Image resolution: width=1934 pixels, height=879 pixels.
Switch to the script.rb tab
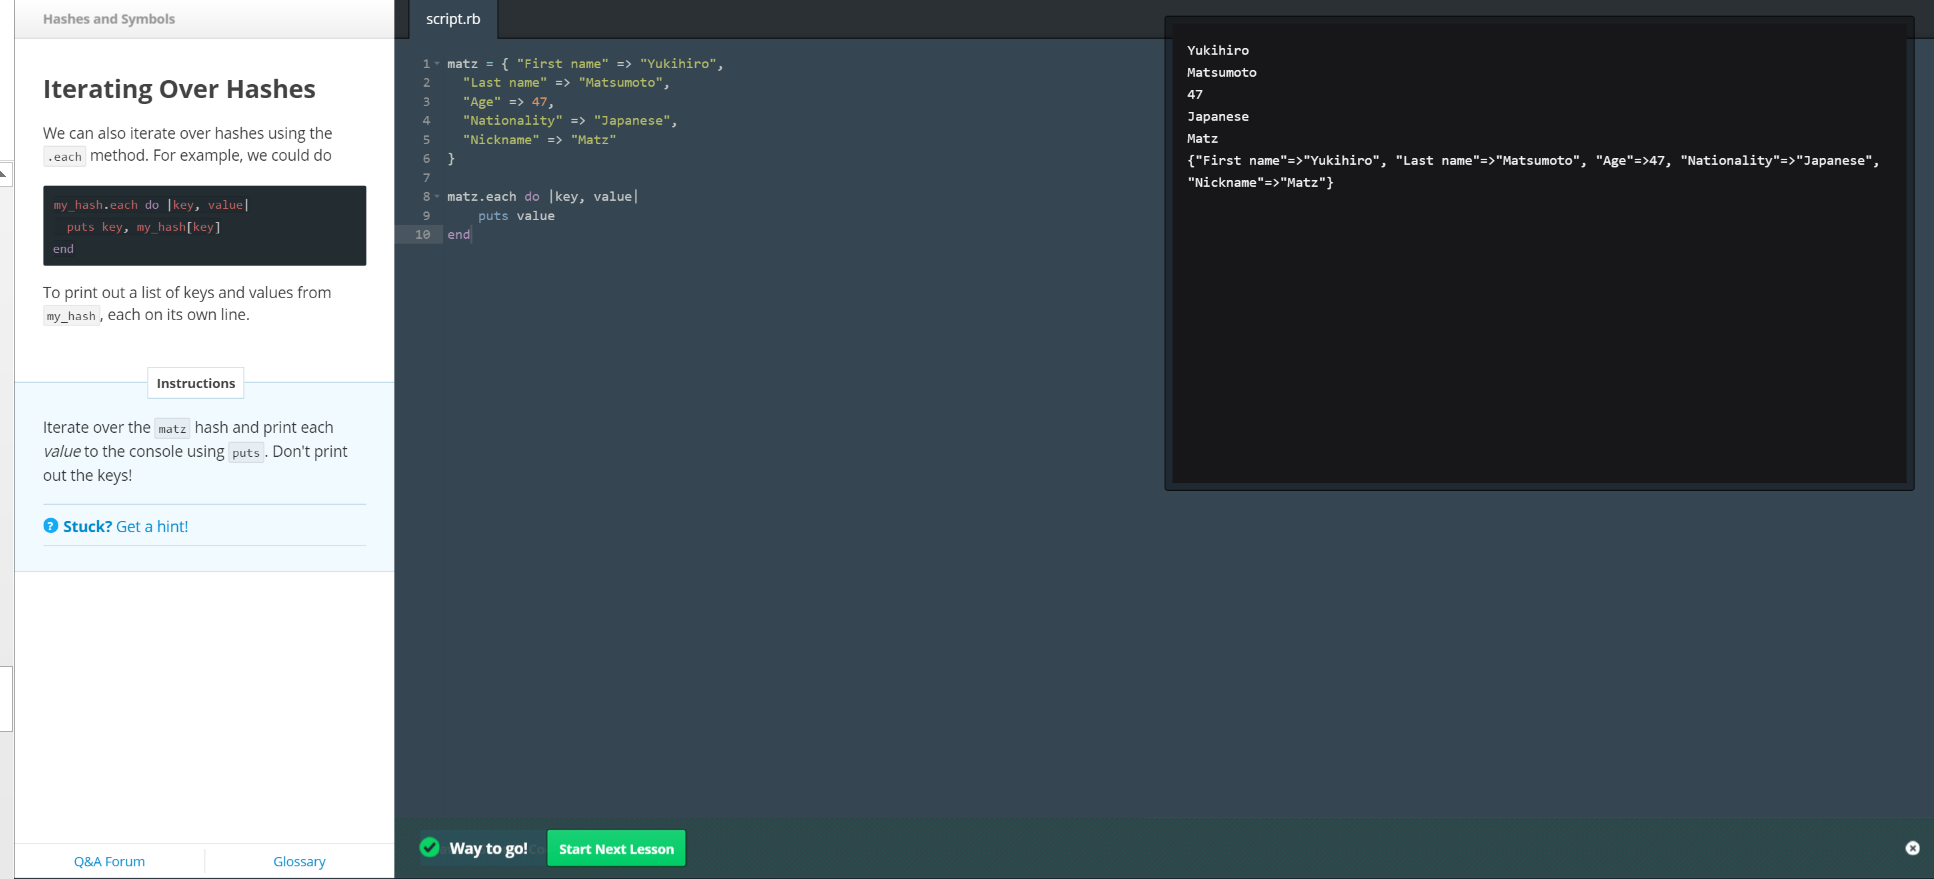pos(453,19)
